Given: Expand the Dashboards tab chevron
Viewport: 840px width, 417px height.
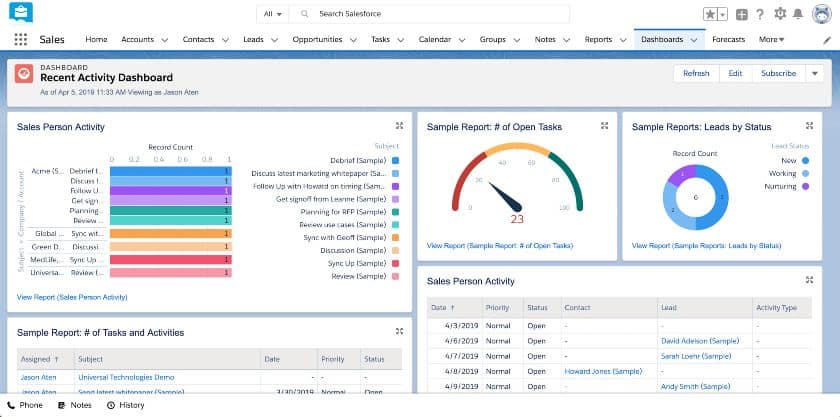Looking at the screenshot, I should (694, 40).
